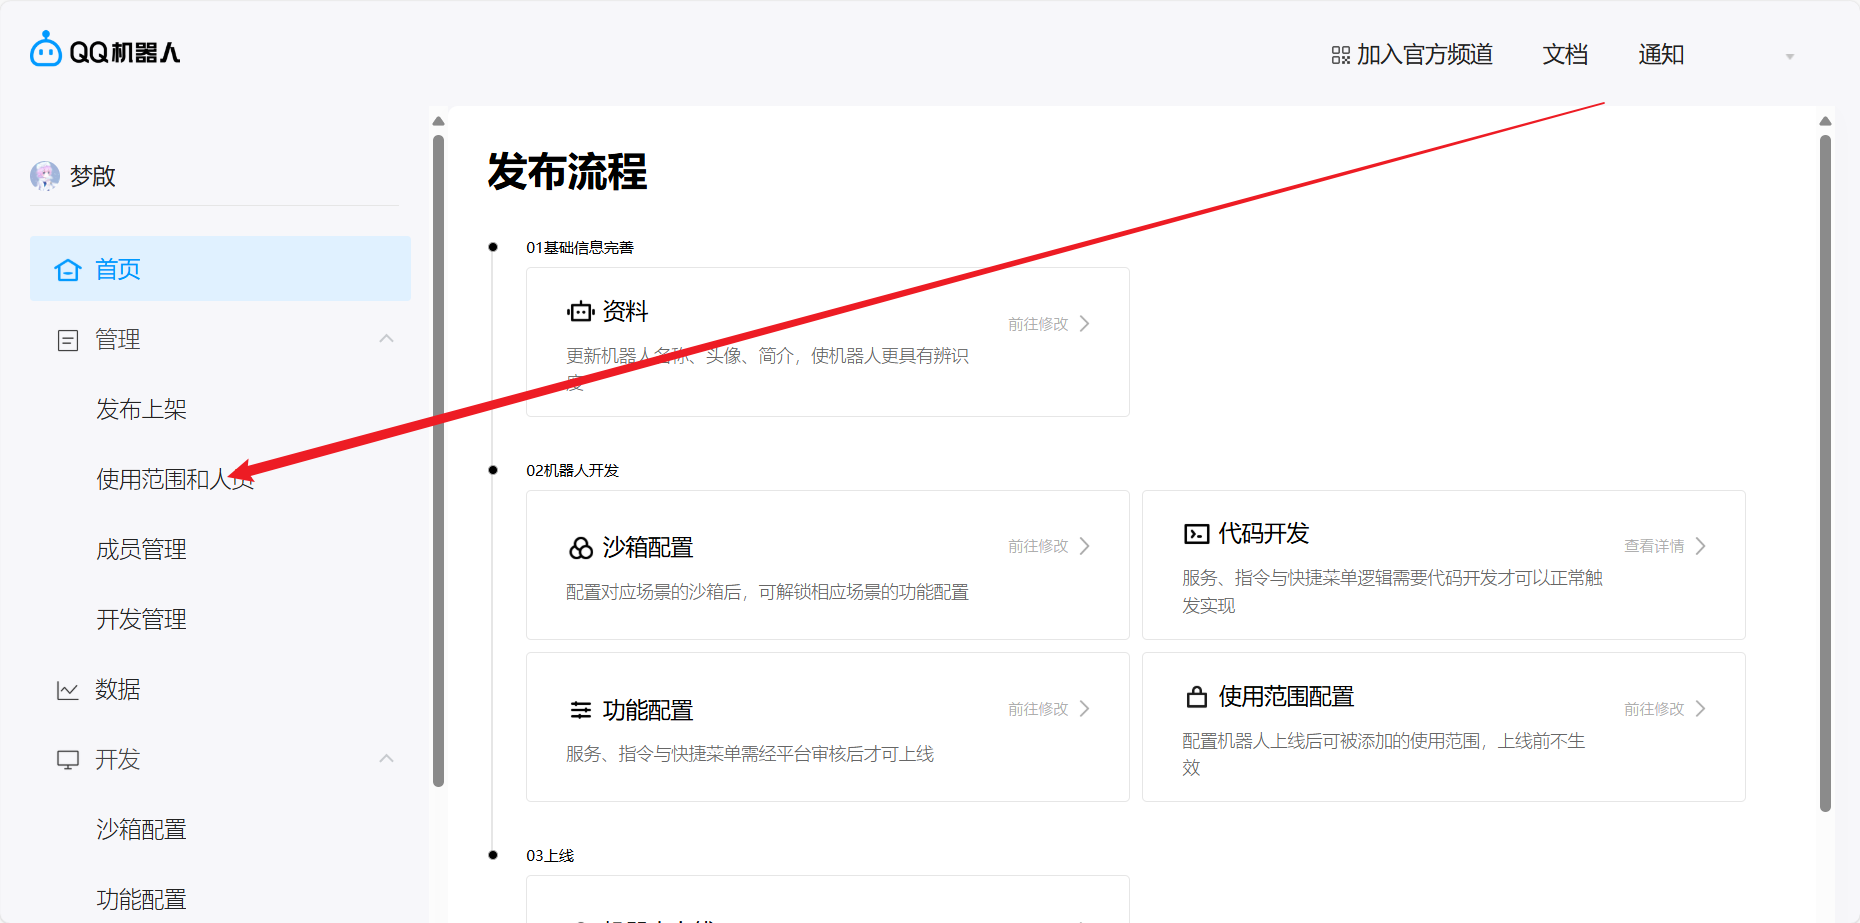Click the 功能配置 sliders icon
The height and width of the screenshot is (923, 1860).
pos(581,710)
